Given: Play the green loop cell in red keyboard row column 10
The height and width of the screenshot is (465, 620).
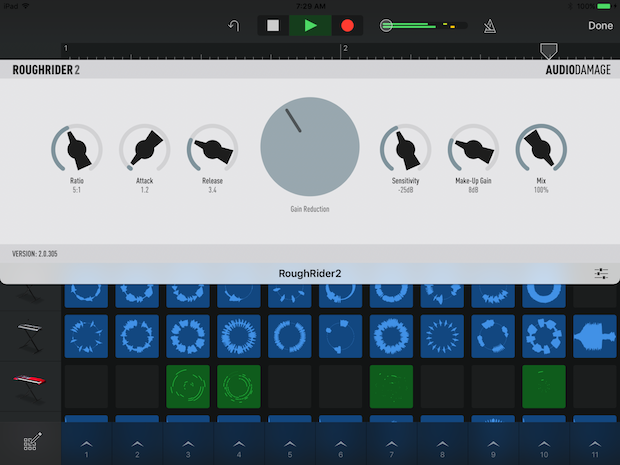Looking at the screenshot, I should pyautogui.click(x=544, y=387).
